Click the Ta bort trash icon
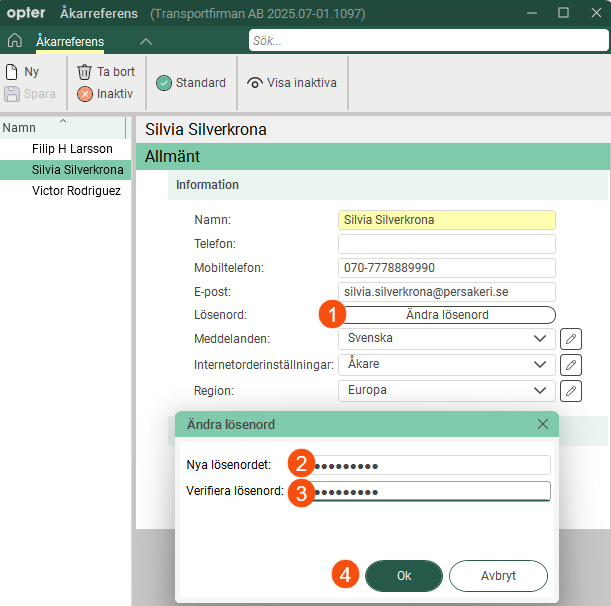 (x=85, y=72)
